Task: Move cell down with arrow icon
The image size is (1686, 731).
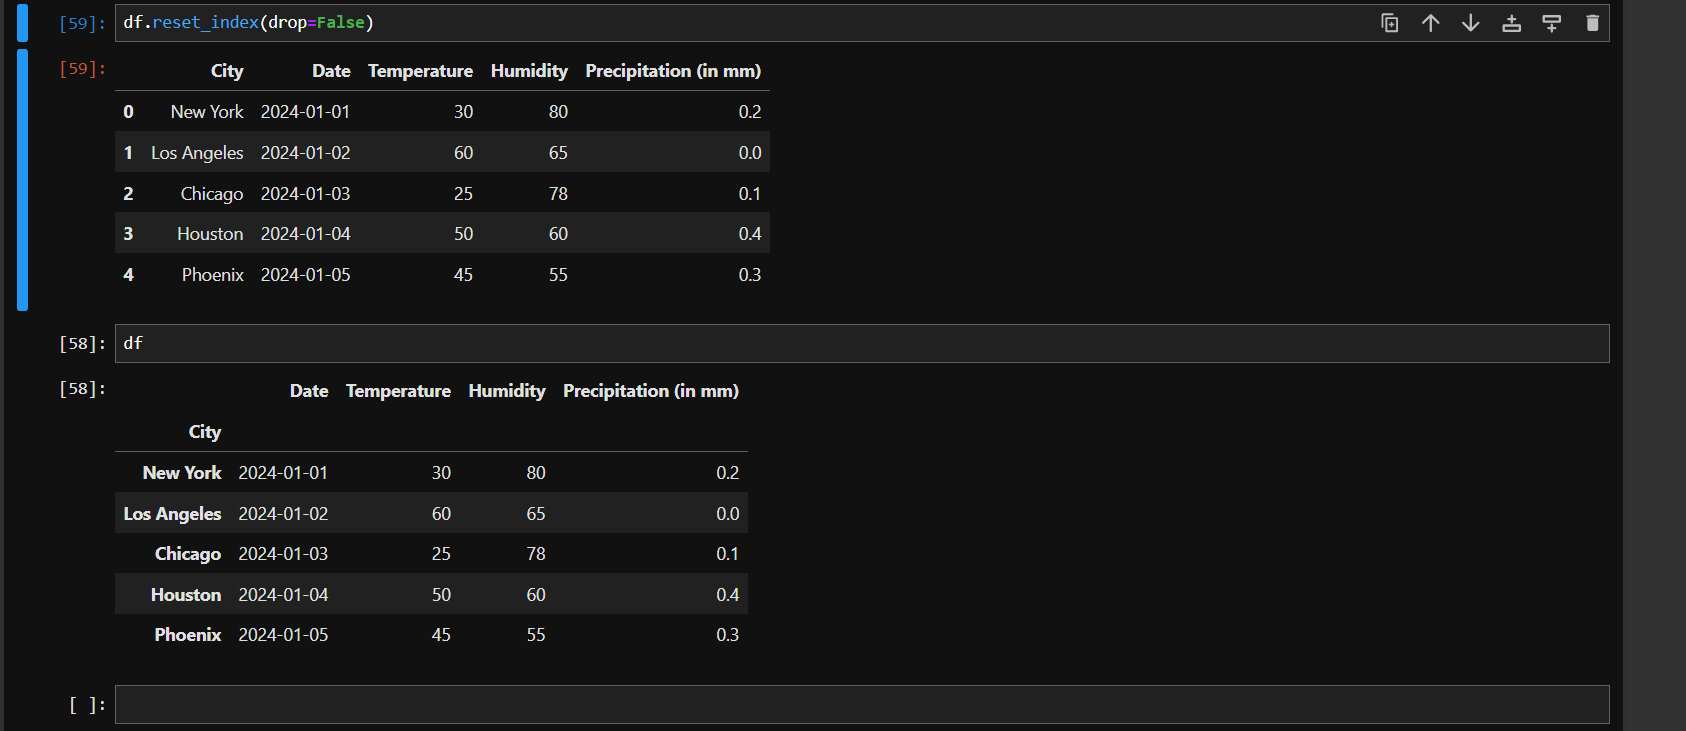Action: [1471, 23]
